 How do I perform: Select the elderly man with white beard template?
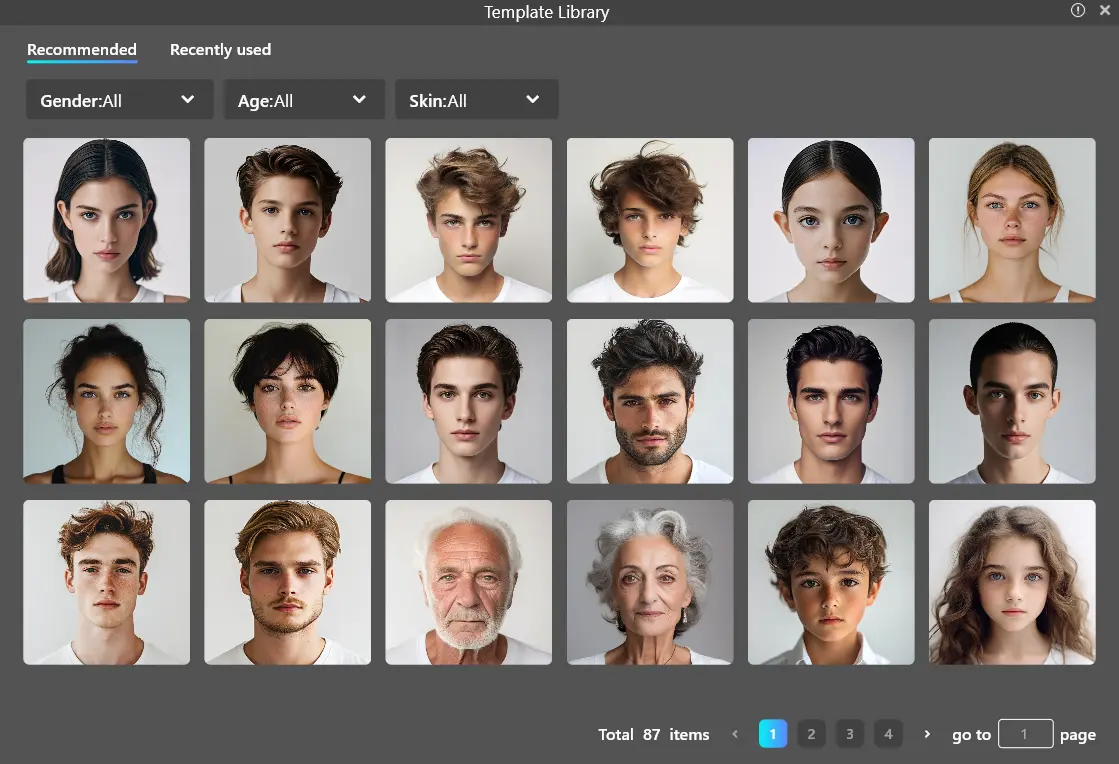(x=468, y=582)
